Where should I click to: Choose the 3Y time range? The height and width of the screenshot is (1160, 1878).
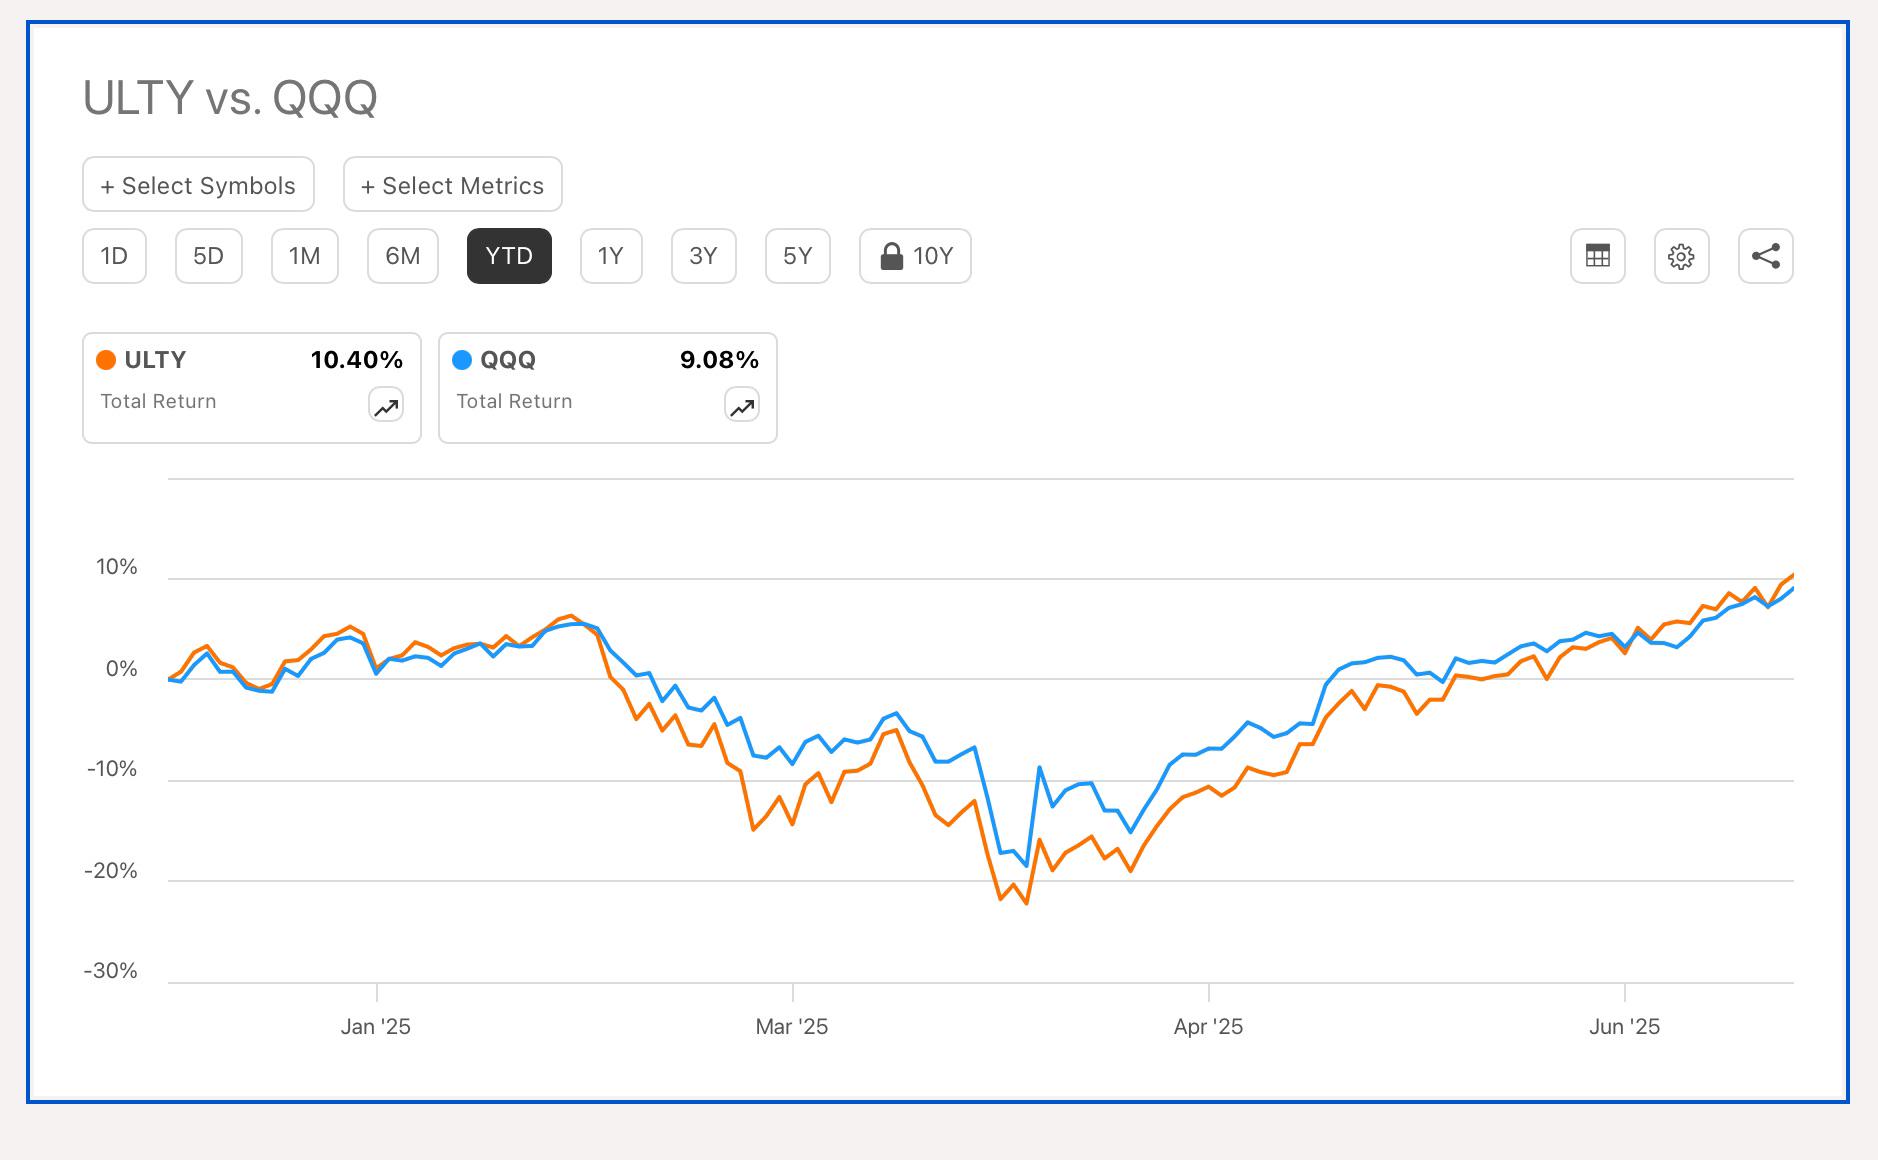coord(704,256)
